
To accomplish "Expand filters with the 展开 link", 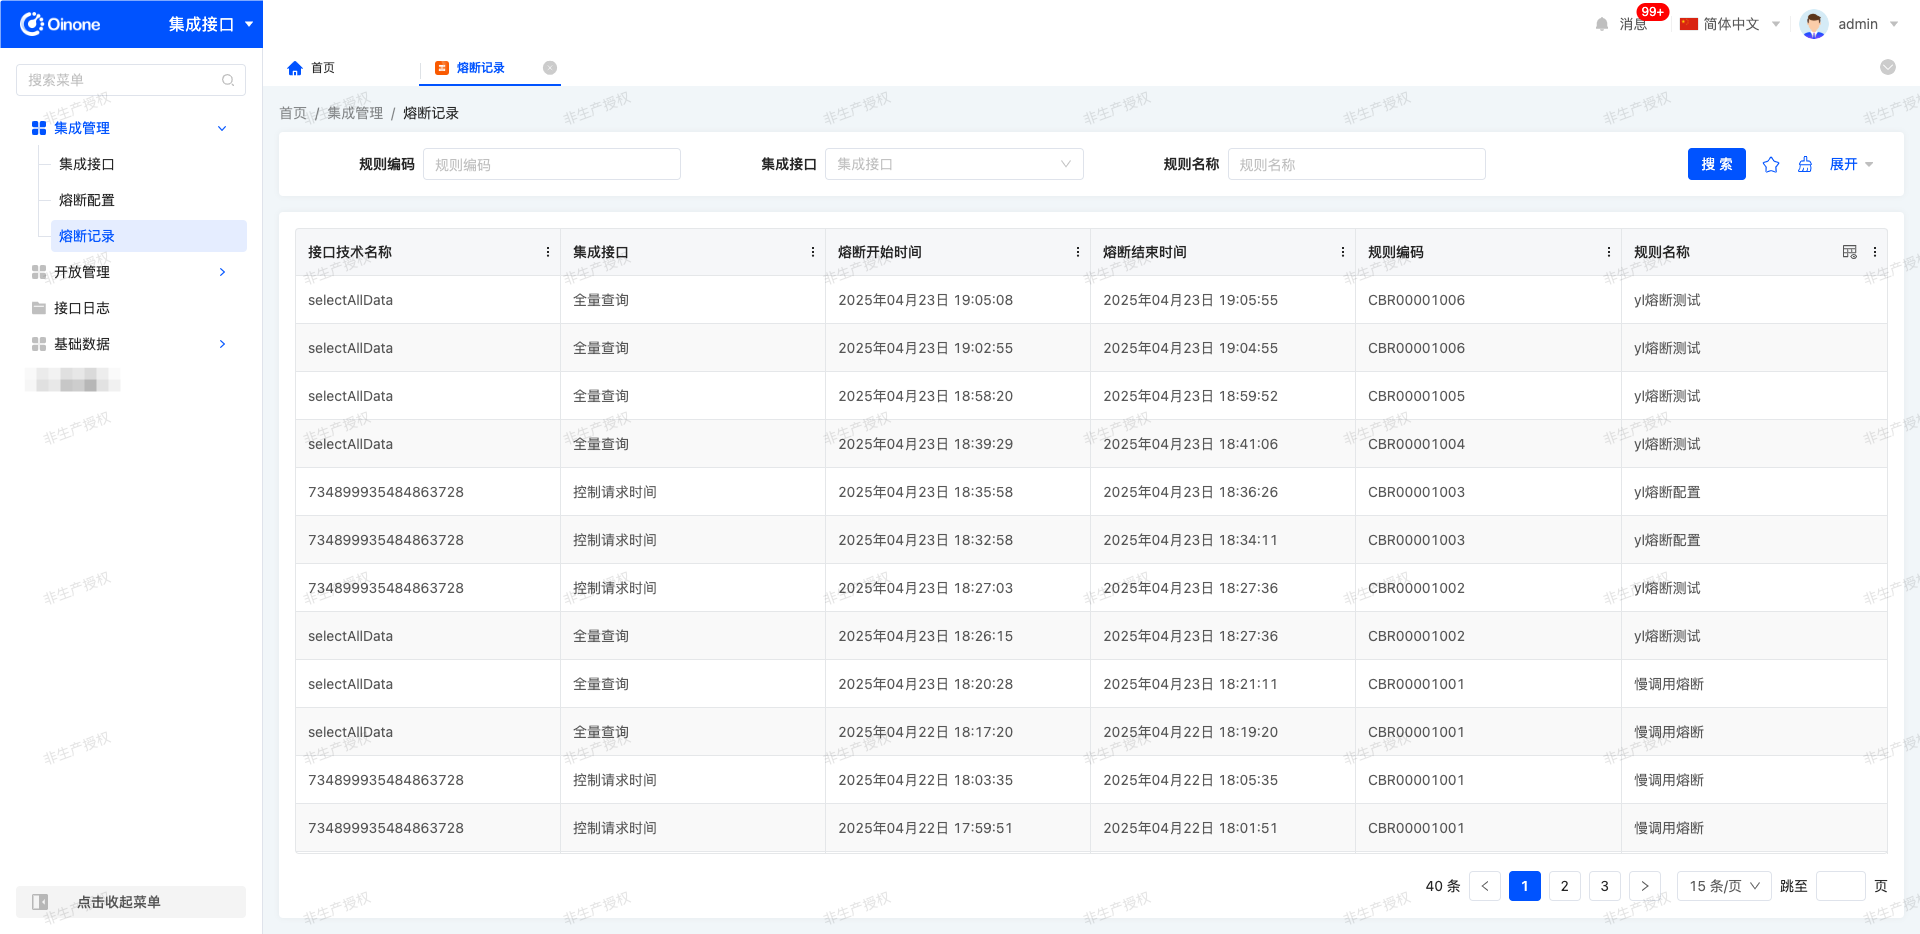I will point(1851,164).
